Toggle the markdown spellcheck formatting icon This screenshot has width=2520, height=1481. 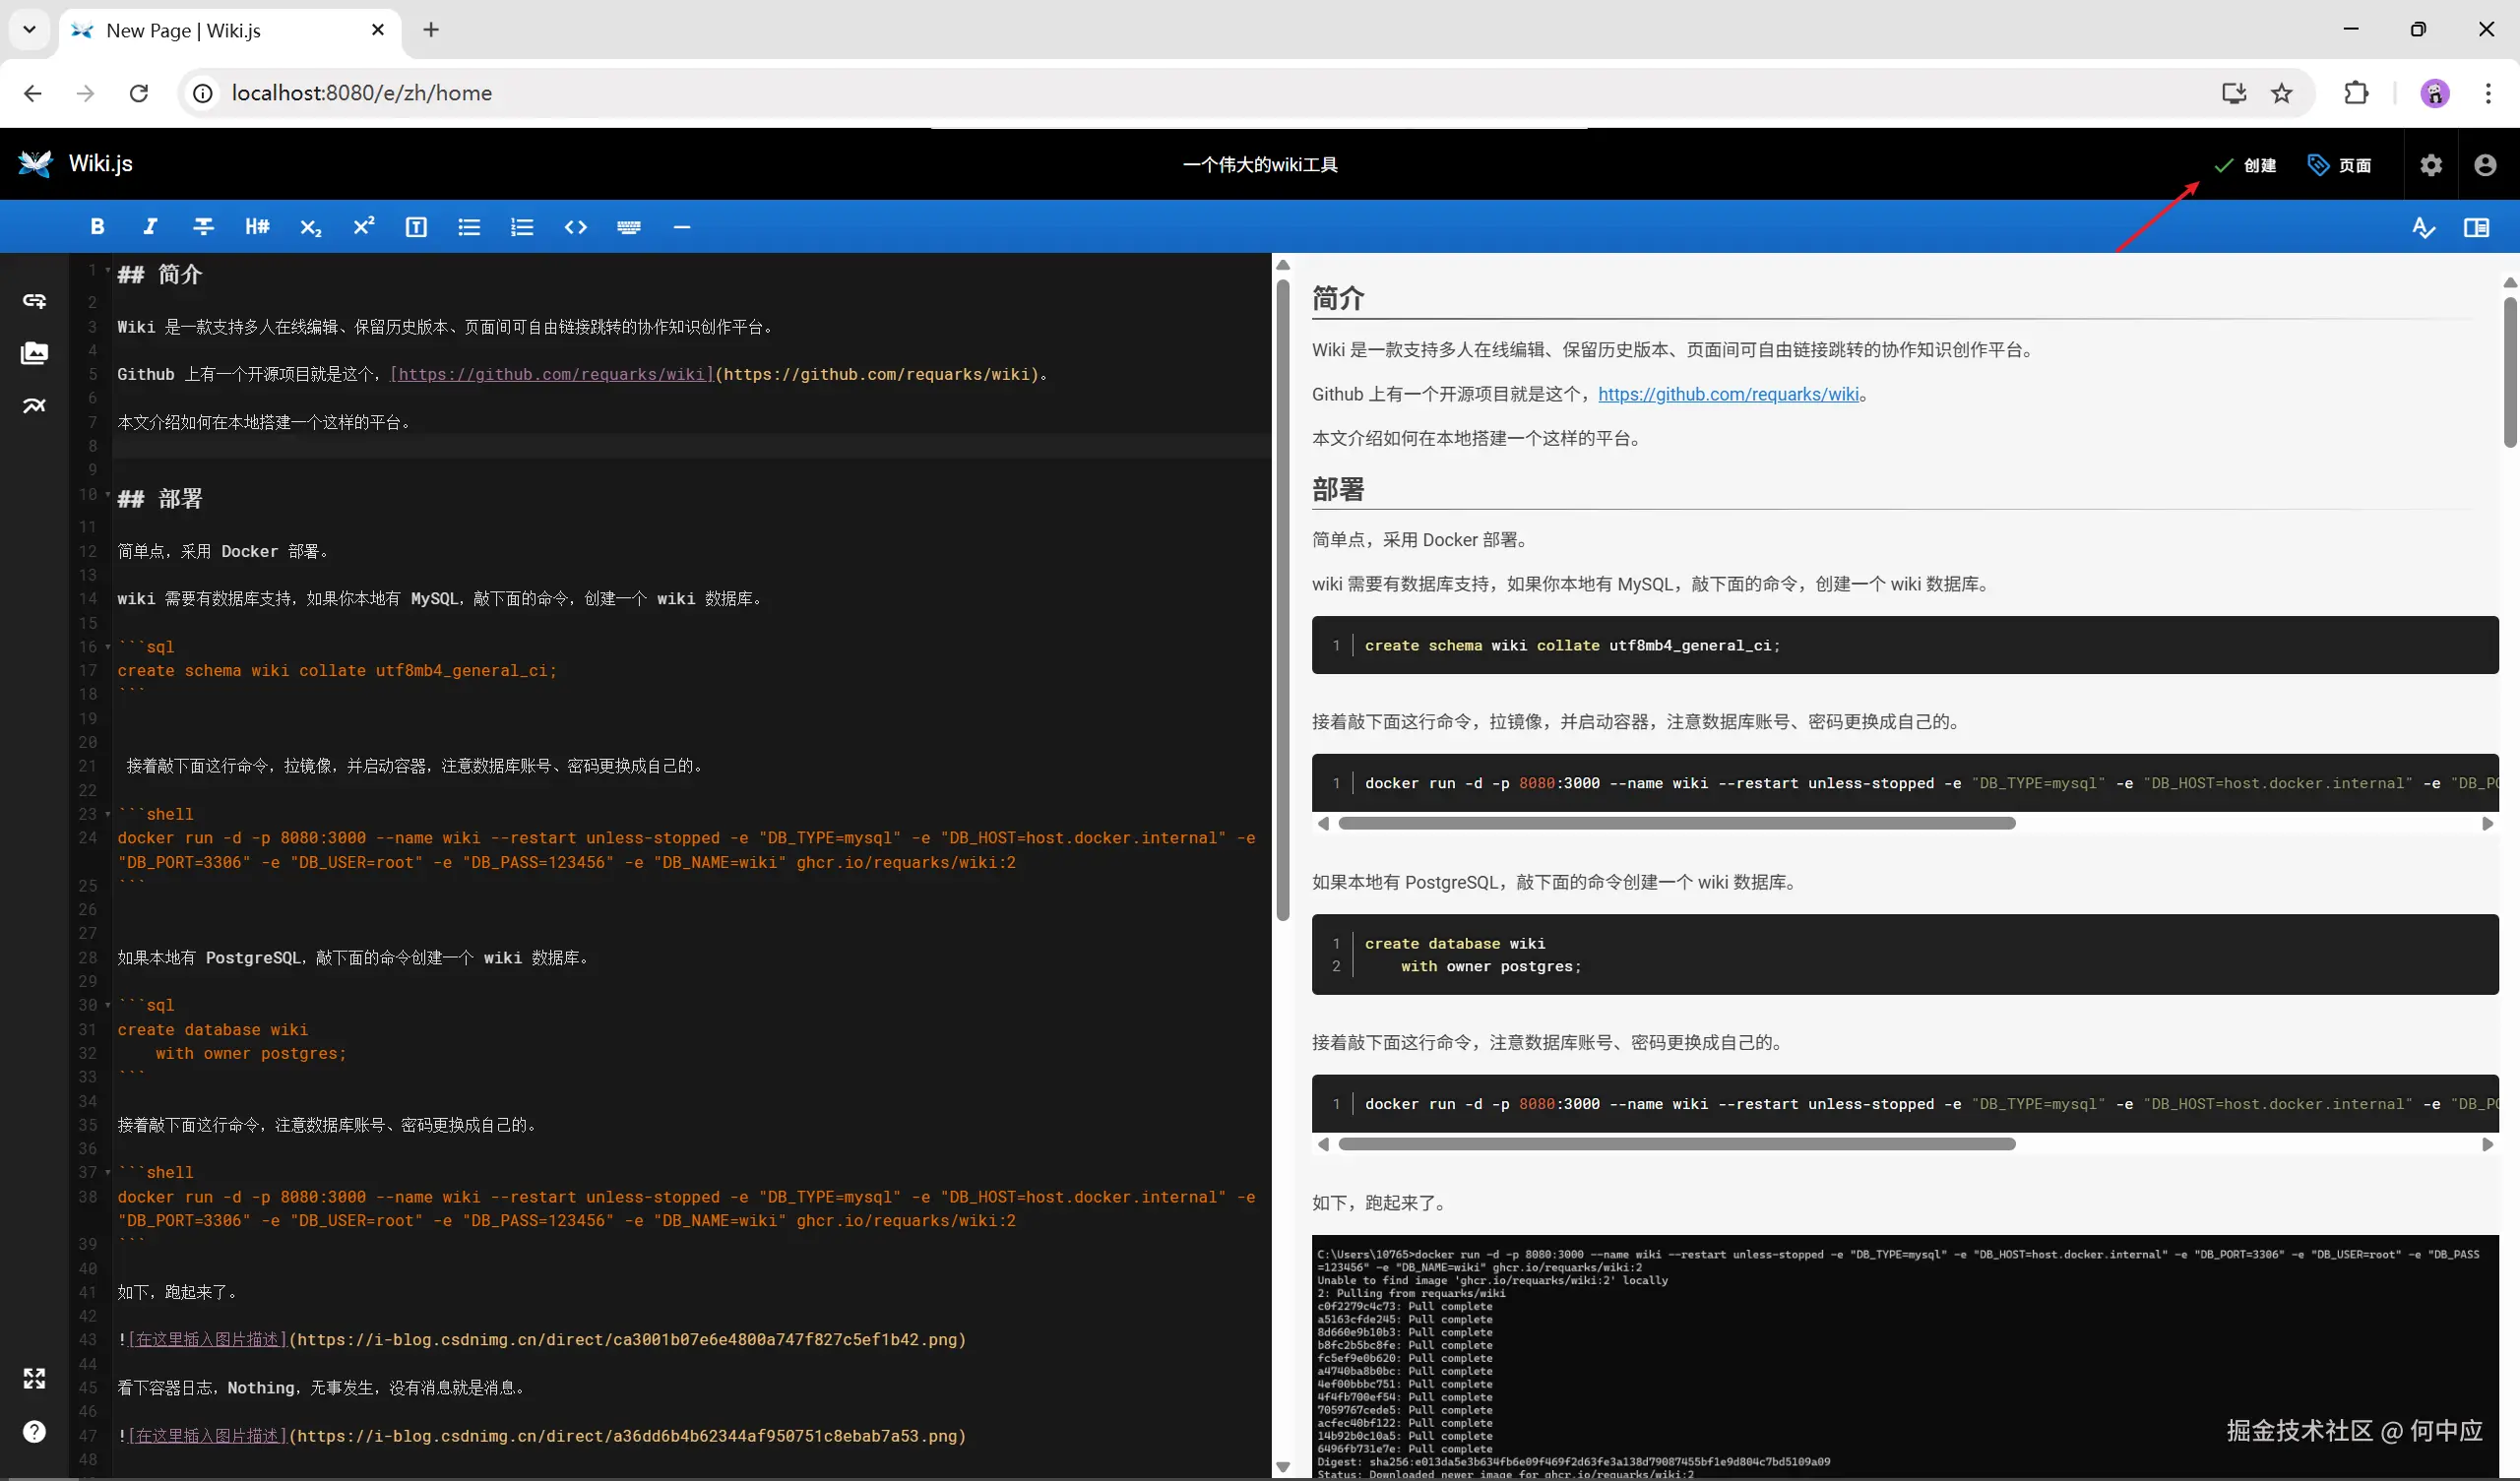point(2423,228)
